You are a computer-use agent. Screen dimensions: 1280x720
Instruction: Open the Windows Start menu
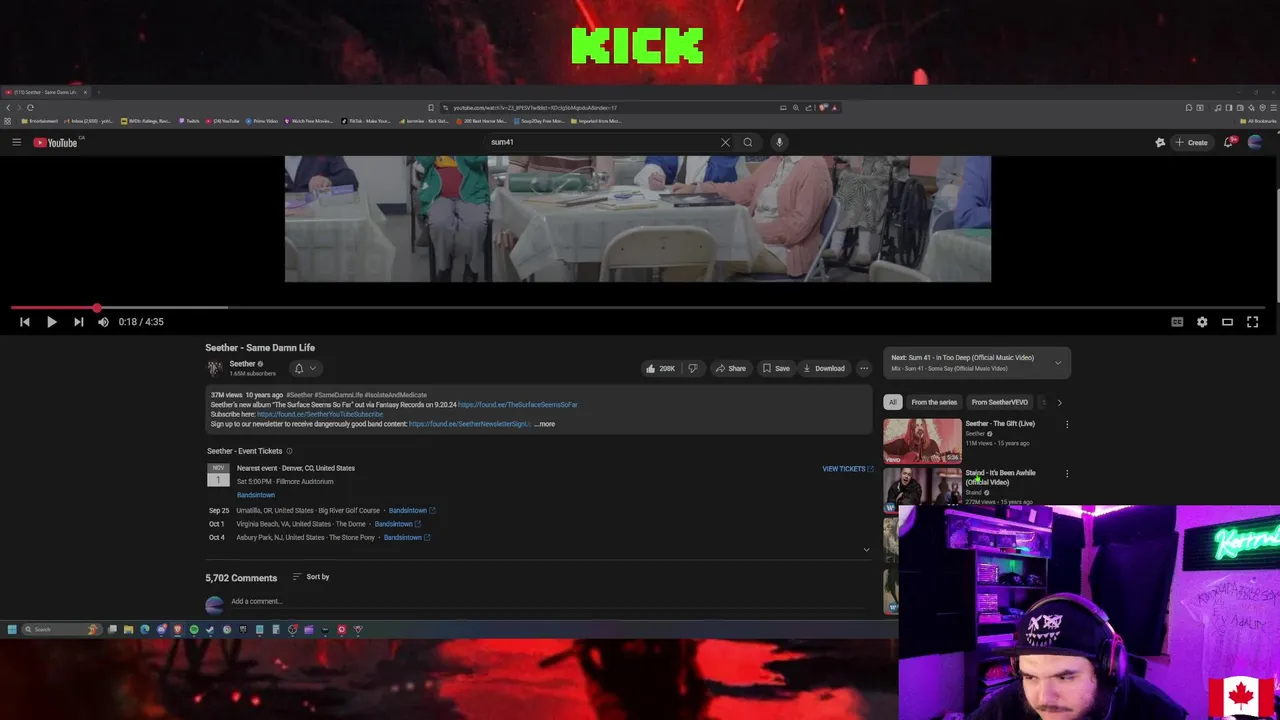[12, 629]
